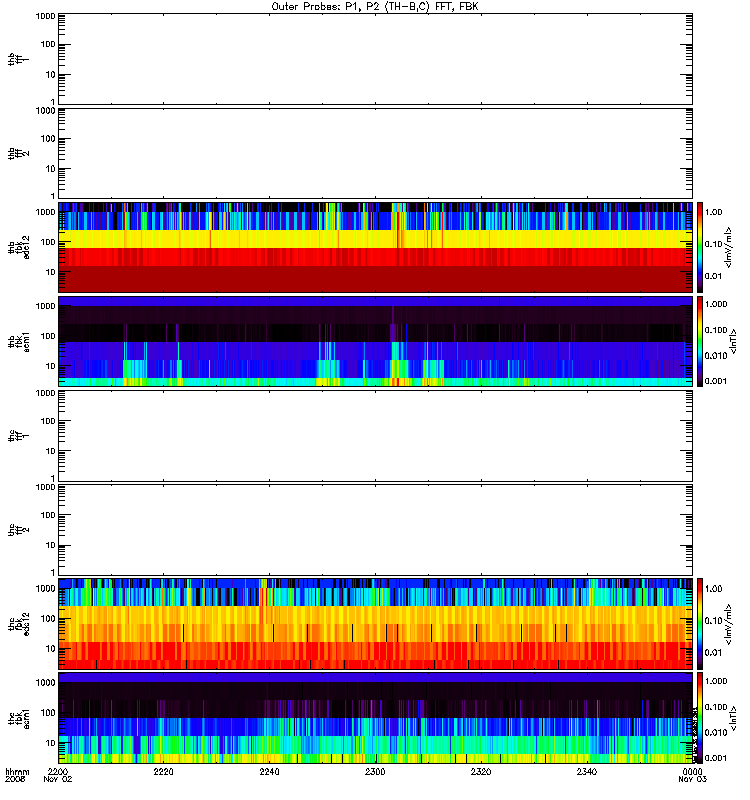Select the empty thc fff 2 panel
This screenshot has width=750, height=800.
point(376,530)
